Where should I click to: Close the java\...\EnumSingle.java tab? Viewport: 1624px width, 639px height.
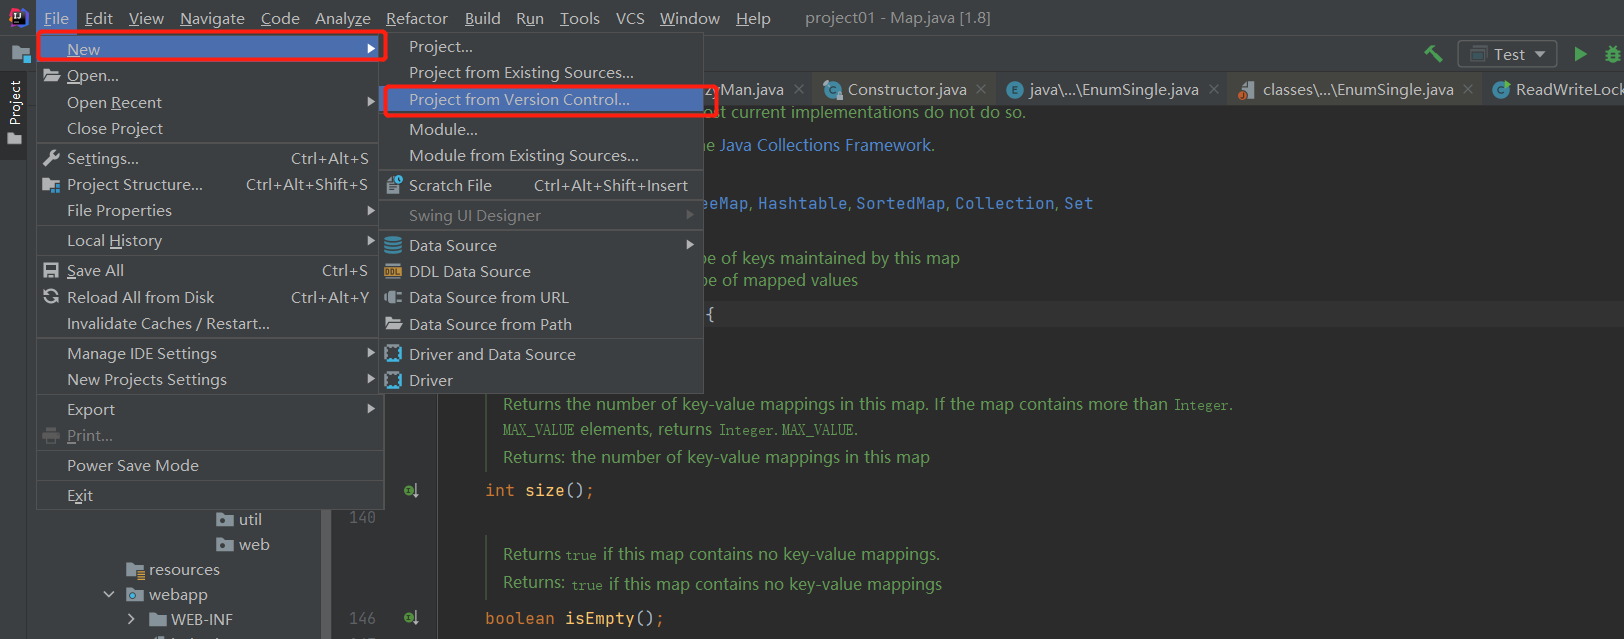1214,90
